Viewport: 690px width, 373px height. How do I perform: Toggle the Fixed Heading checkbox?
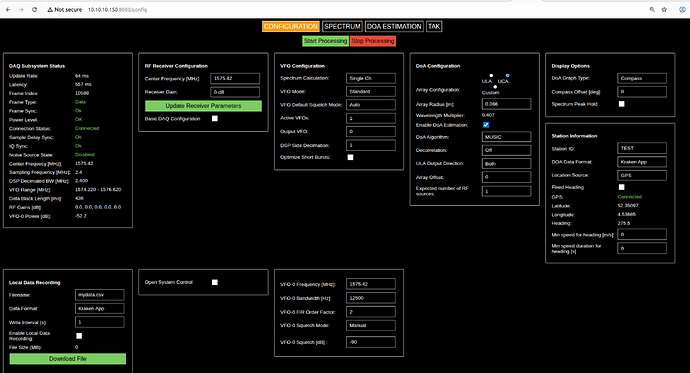click(x=621, y=187)
